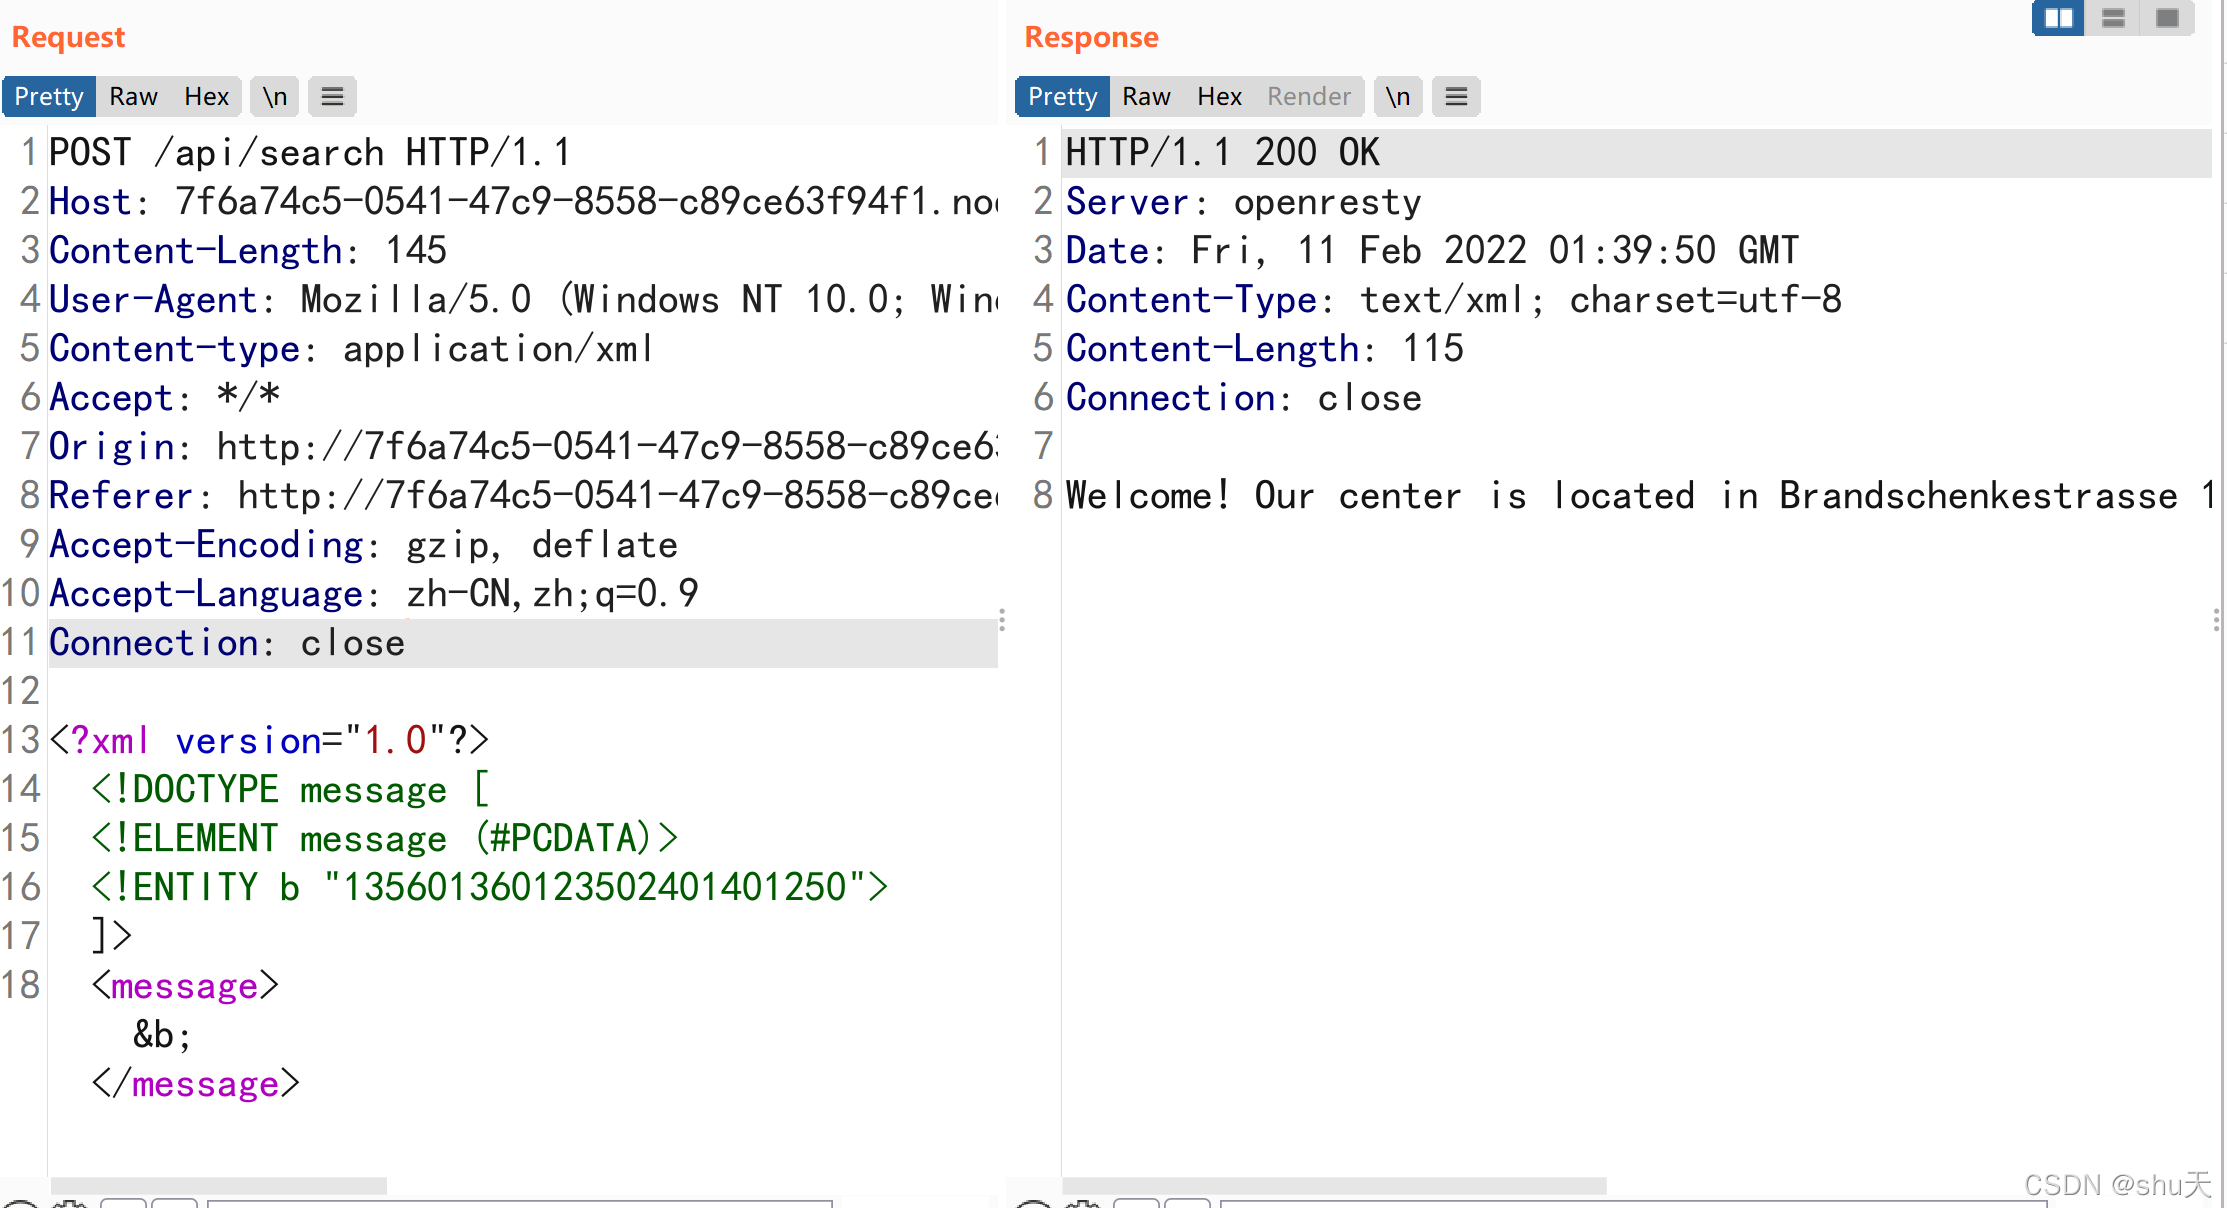The height and width of the screenshot is (1208, 2227).
Task: Click Request pane horizontal scrollbar
Action: click(218, 1185)
